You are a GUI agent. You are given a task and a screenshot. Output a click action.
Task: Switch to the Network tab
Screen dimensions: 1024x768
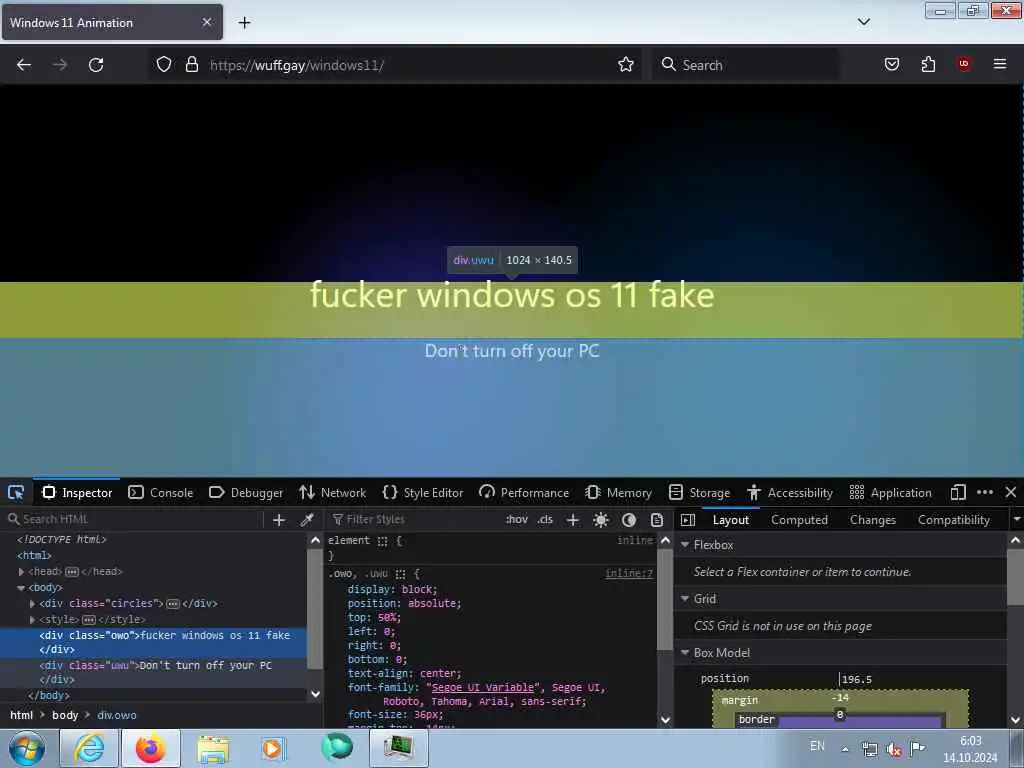(x=332, y=492)
